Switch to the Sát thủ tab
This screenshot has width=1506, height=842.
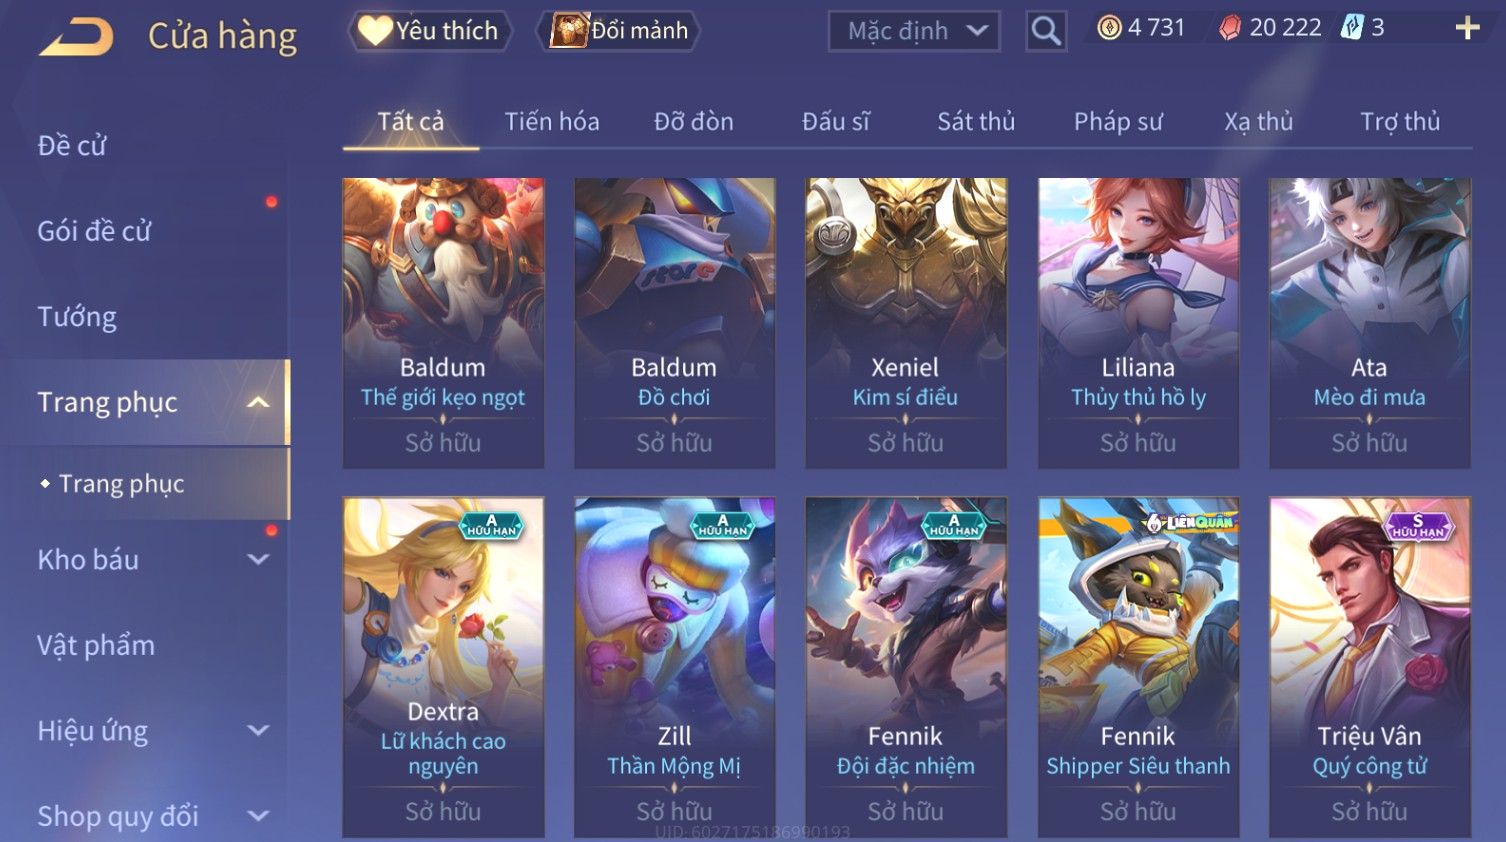click(x=976, y=122)
